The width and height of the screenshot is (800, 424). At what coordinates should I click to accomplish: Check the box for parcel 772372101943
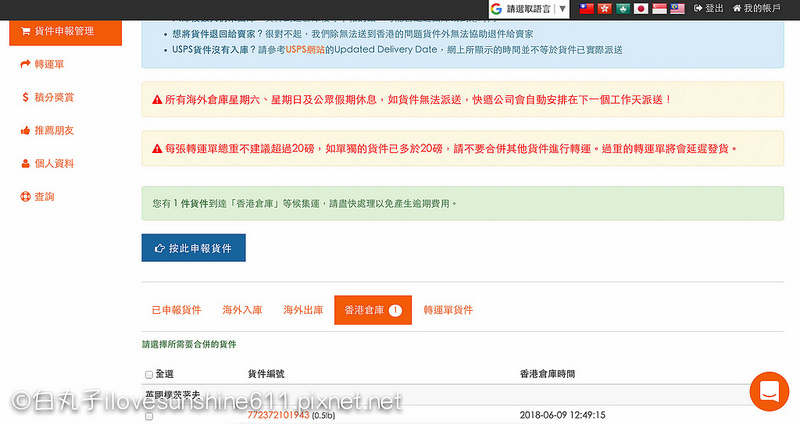[149, 415]
